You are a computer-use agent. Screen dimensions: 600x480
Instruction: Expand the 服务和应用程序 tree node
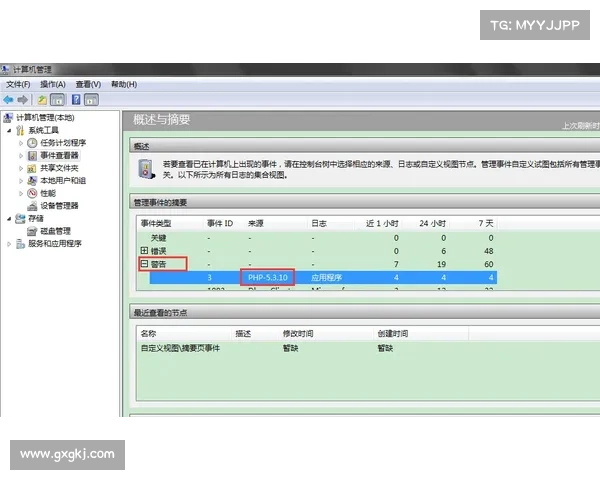point(9,244)
